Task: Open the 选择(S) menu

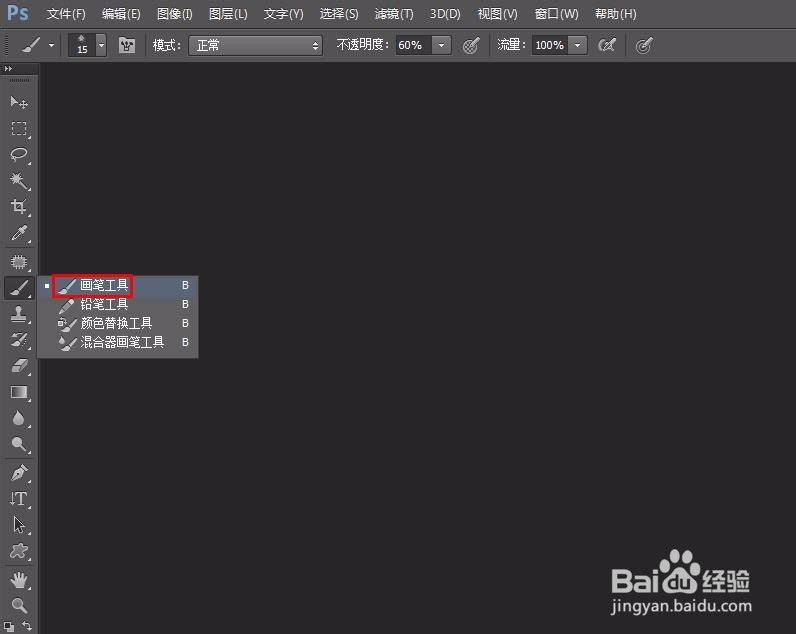Action: 339,14
